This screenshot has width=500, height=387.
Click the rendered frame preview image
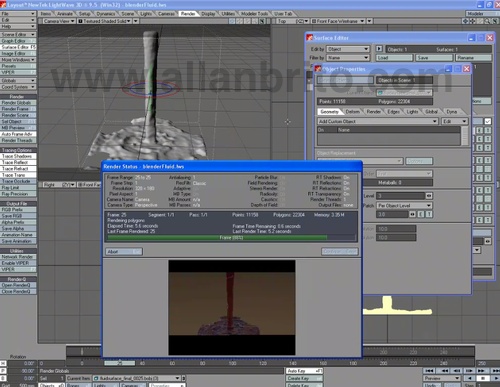[232, 308]
